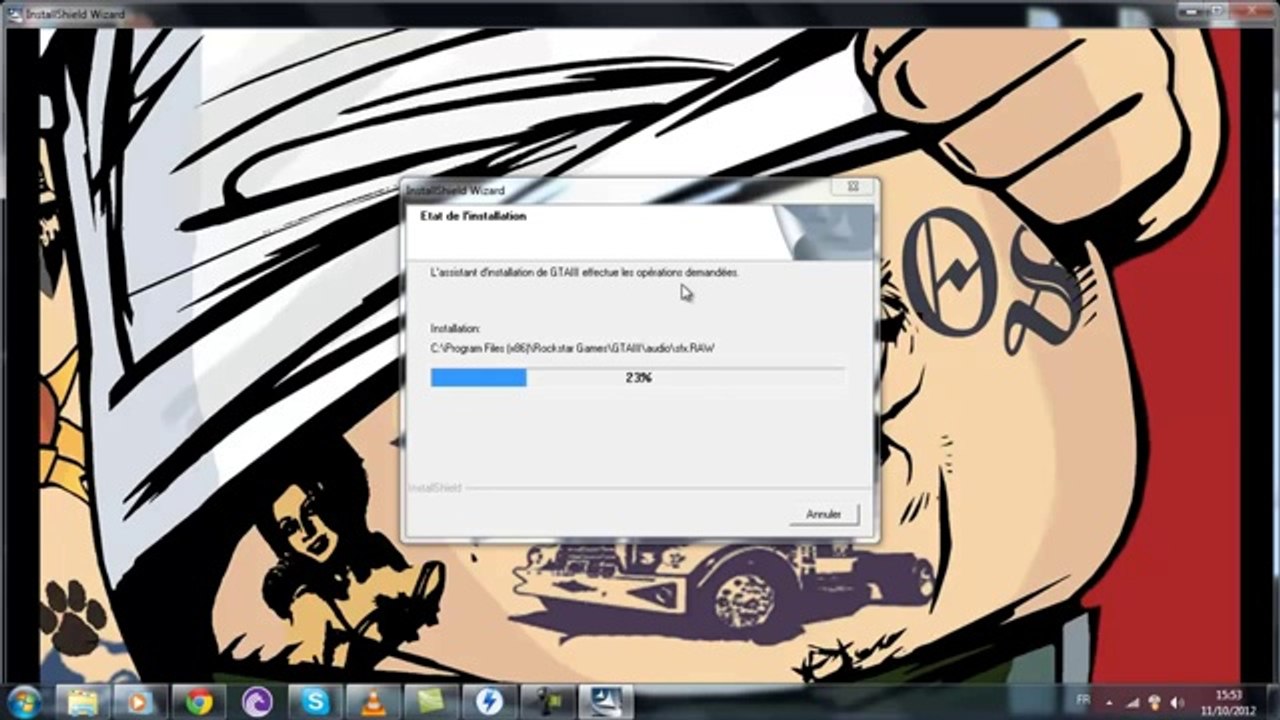Open the network signal tray icon

click(x=1133, y=703)
